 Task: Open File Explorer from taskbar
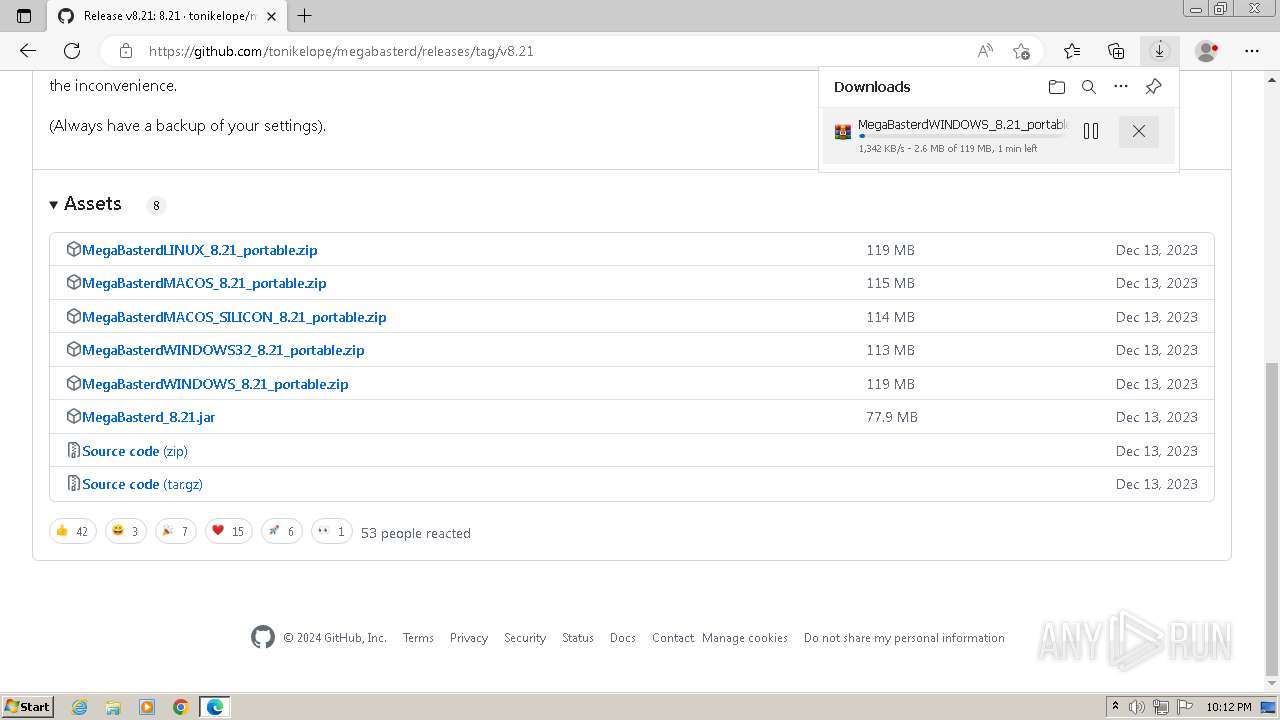(113, 707)
